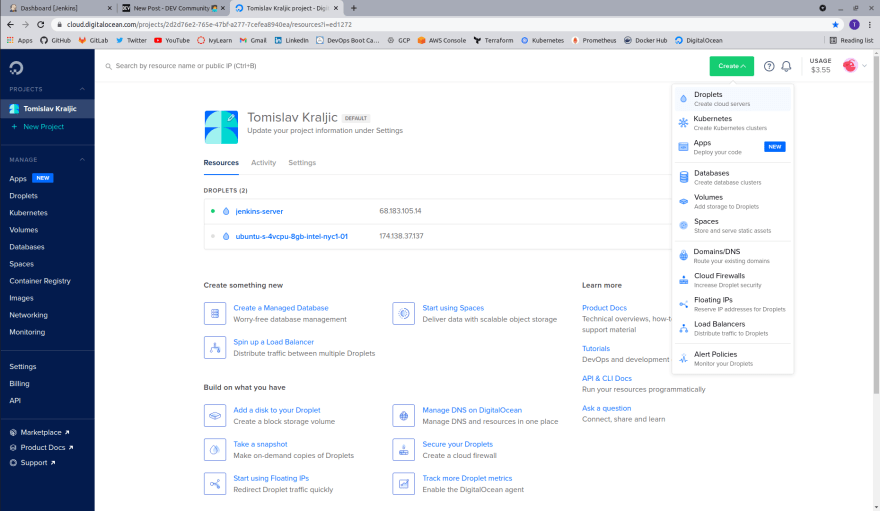
Task: Reload the page in browser toolbar
Action: [40, 25]
